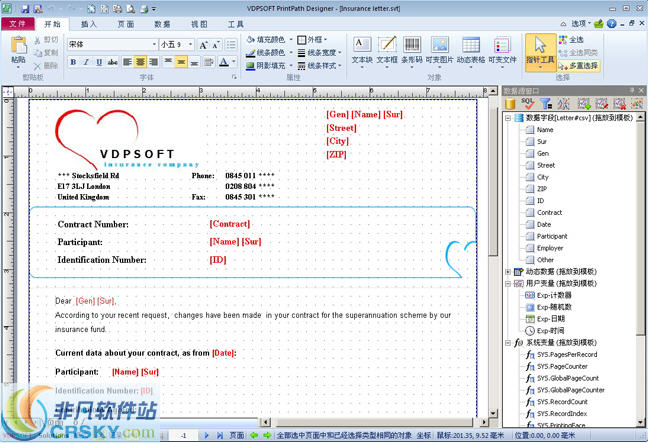Open the font name dropdown (宋体)
Image resolution: width=648 pixels, height=443 pixels.
[x=154, y=44]
